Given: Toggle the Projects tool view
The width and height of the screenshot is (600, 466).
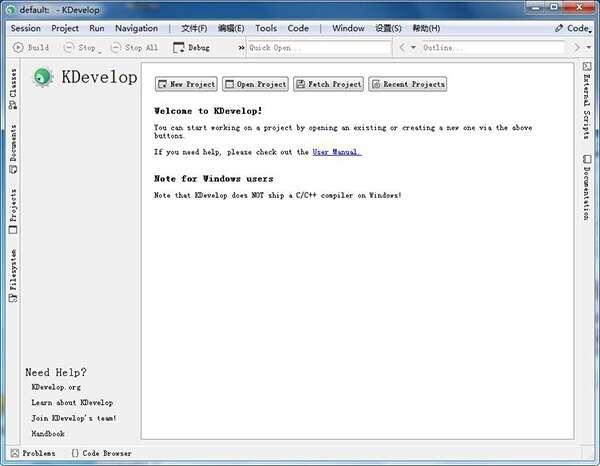Looking at the screenshot, I should point(13,210).
